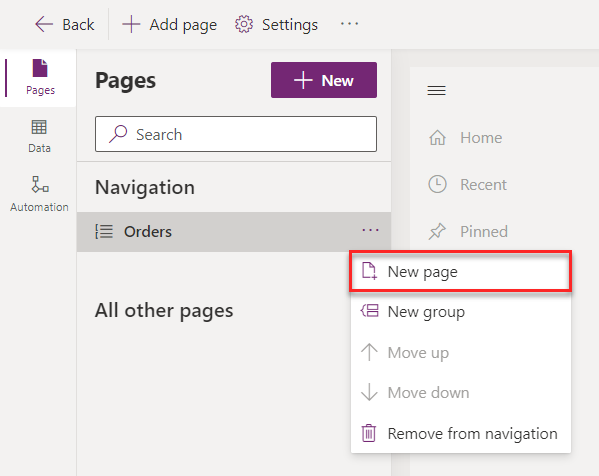Select Move down in the menu
The image size is (599, 476).
coord(461,393)
